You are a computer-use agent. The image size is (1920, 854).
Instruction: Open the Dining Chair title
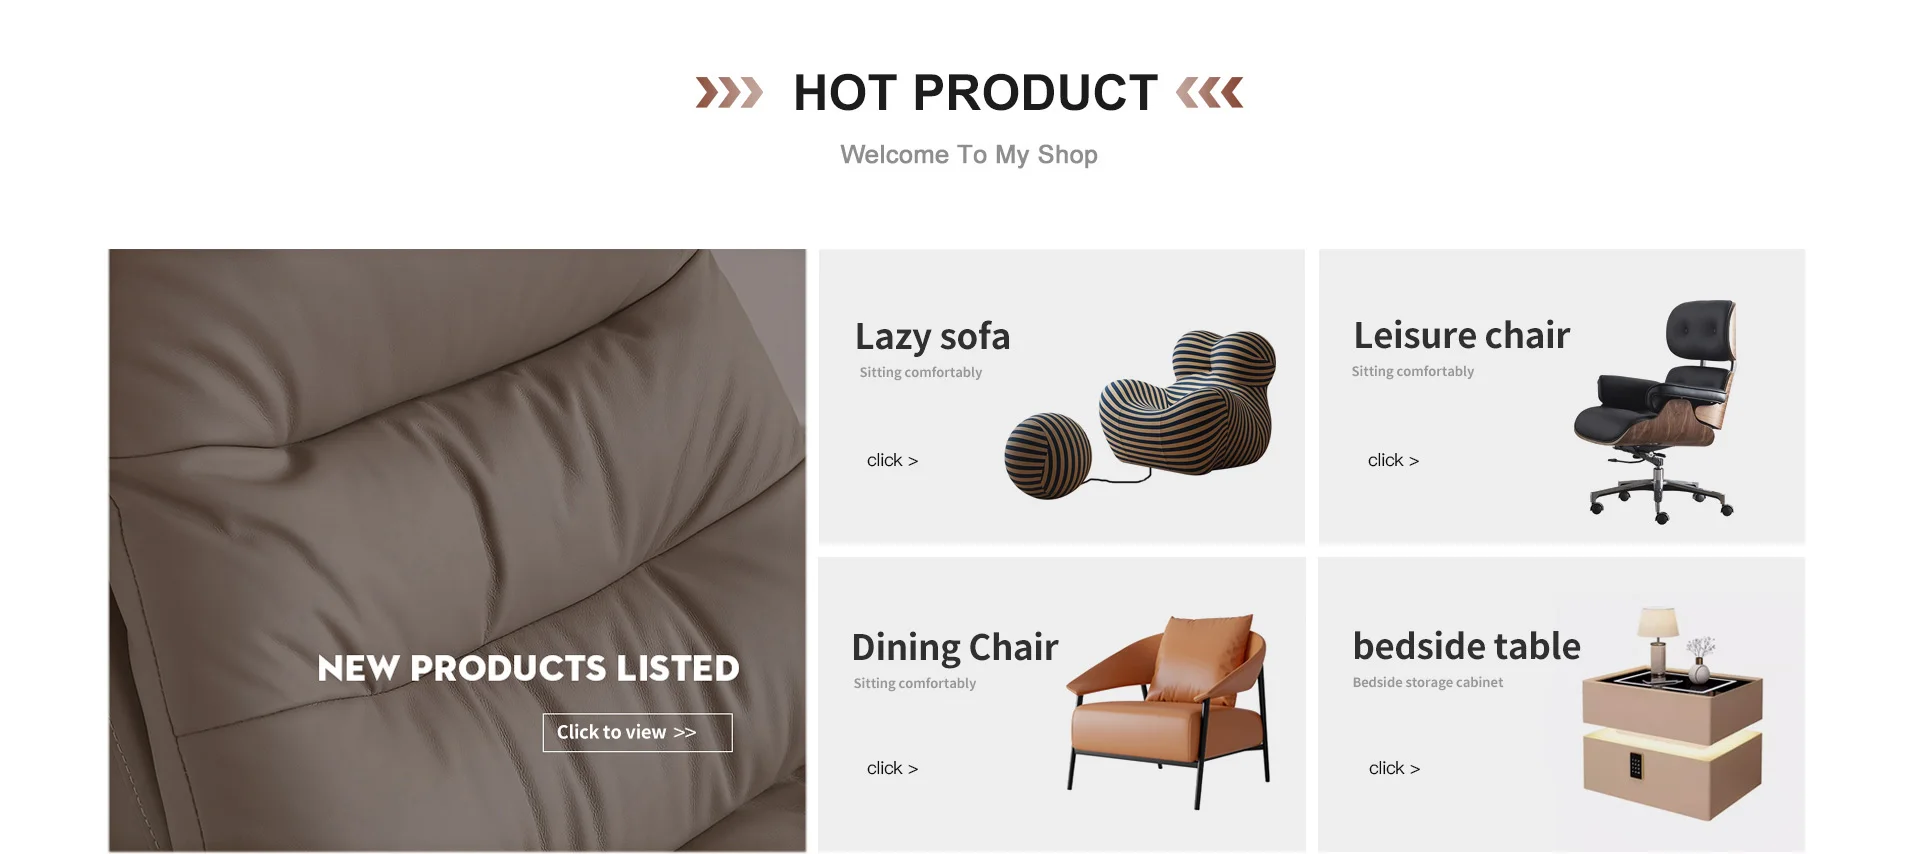pyautogui.click(x=955, y=648)
